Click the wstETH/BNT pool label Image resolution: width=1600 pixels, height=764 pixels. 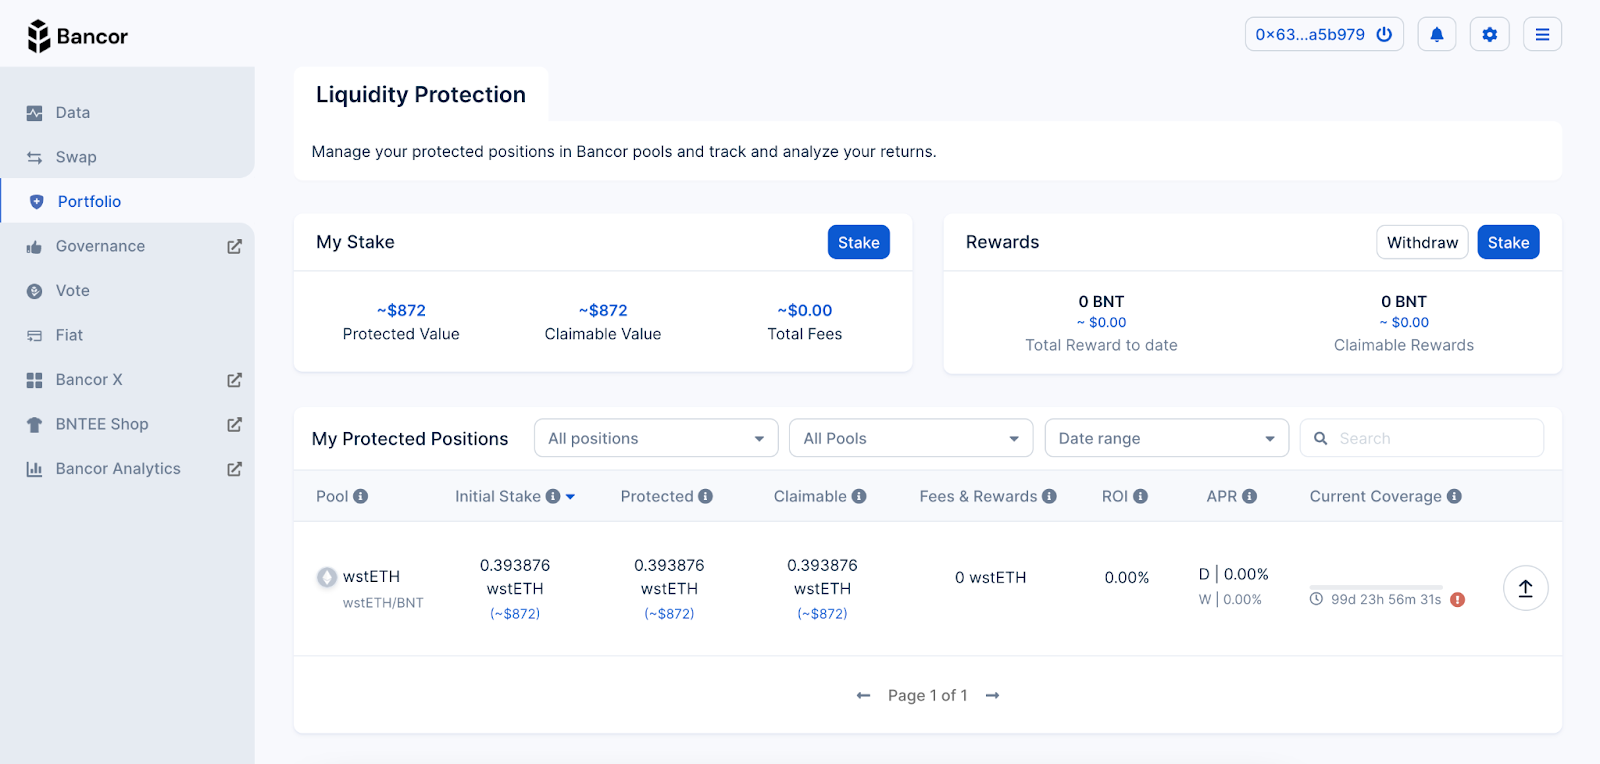point(383,603)
